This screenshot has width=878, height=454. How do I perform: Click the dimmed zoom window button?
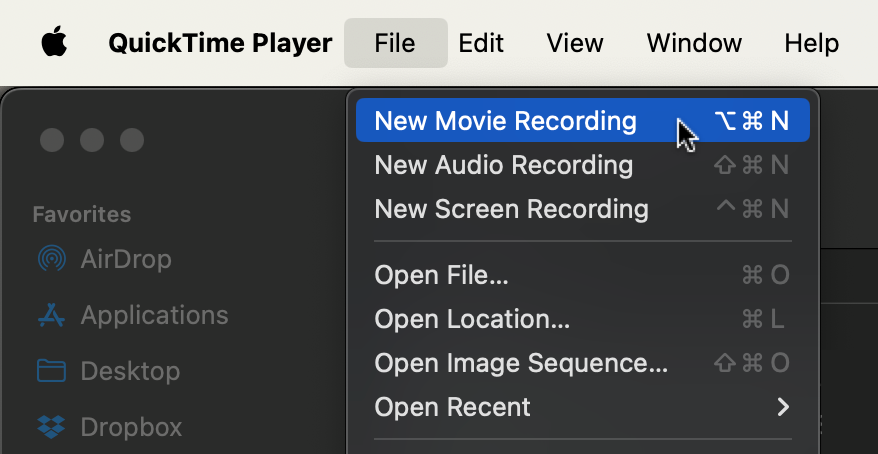(132, 139)
